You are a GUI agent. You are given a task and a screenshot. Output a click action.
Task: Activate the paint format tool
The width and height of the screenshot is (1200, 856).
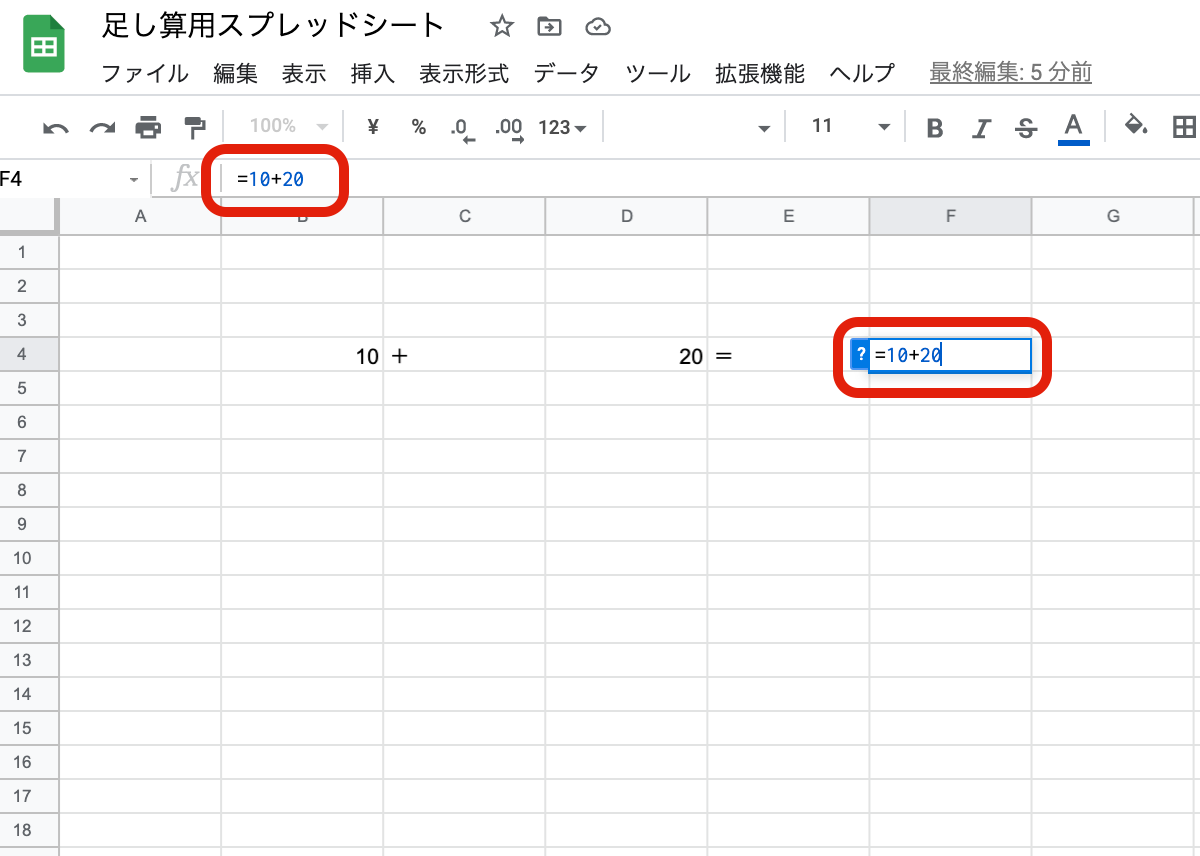194,127
